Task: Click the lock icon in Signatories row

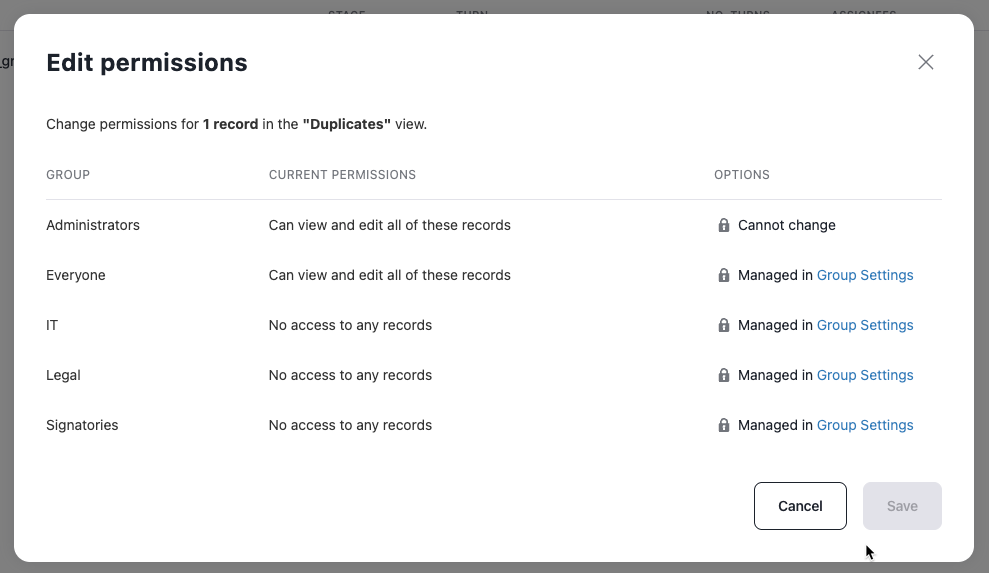Action: [724, 425]
